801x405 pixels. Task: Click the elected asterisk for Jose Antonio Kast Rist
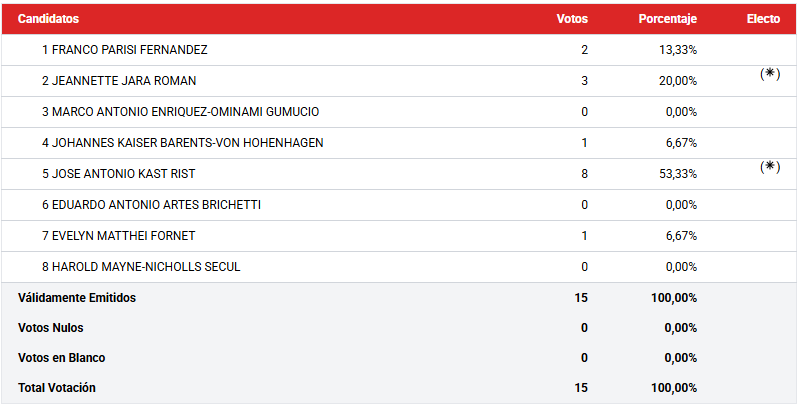(769, 167)
